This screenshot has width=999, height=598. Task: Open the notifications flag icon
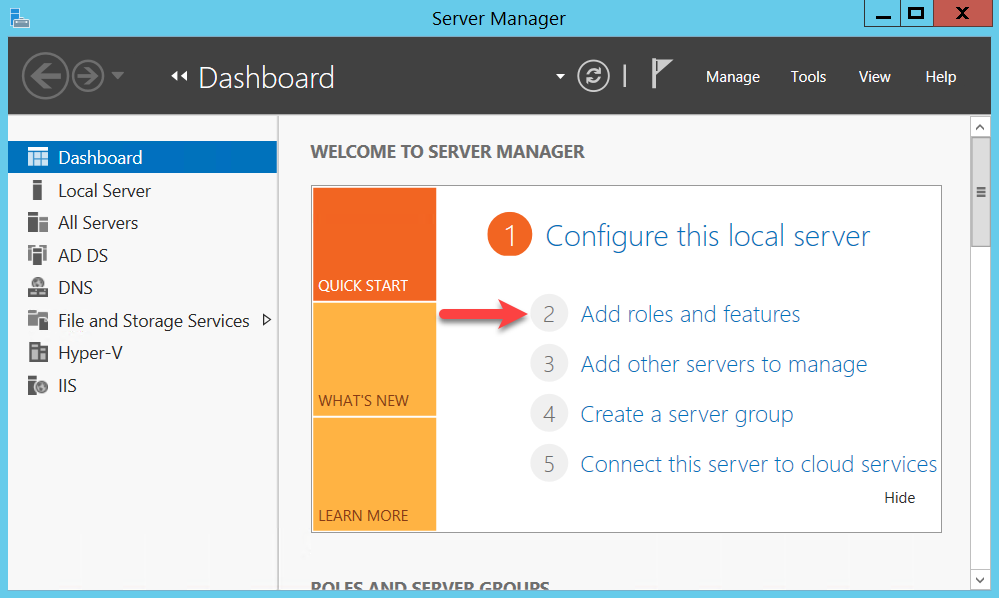pyautogui.click(x=661, y=74)
